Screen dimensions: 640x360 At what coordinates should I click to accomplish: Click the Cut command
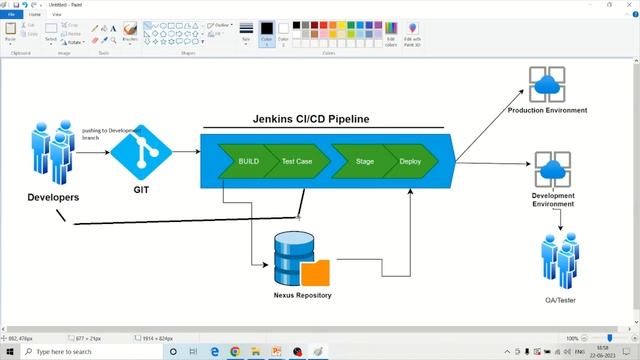29,25
